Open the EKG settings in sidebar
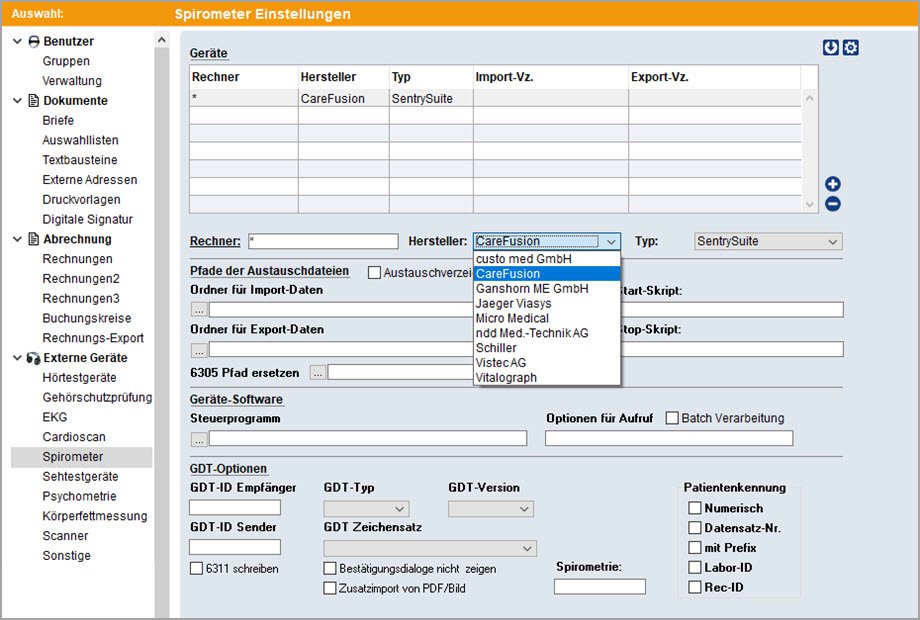 click(x=55, y=417)
